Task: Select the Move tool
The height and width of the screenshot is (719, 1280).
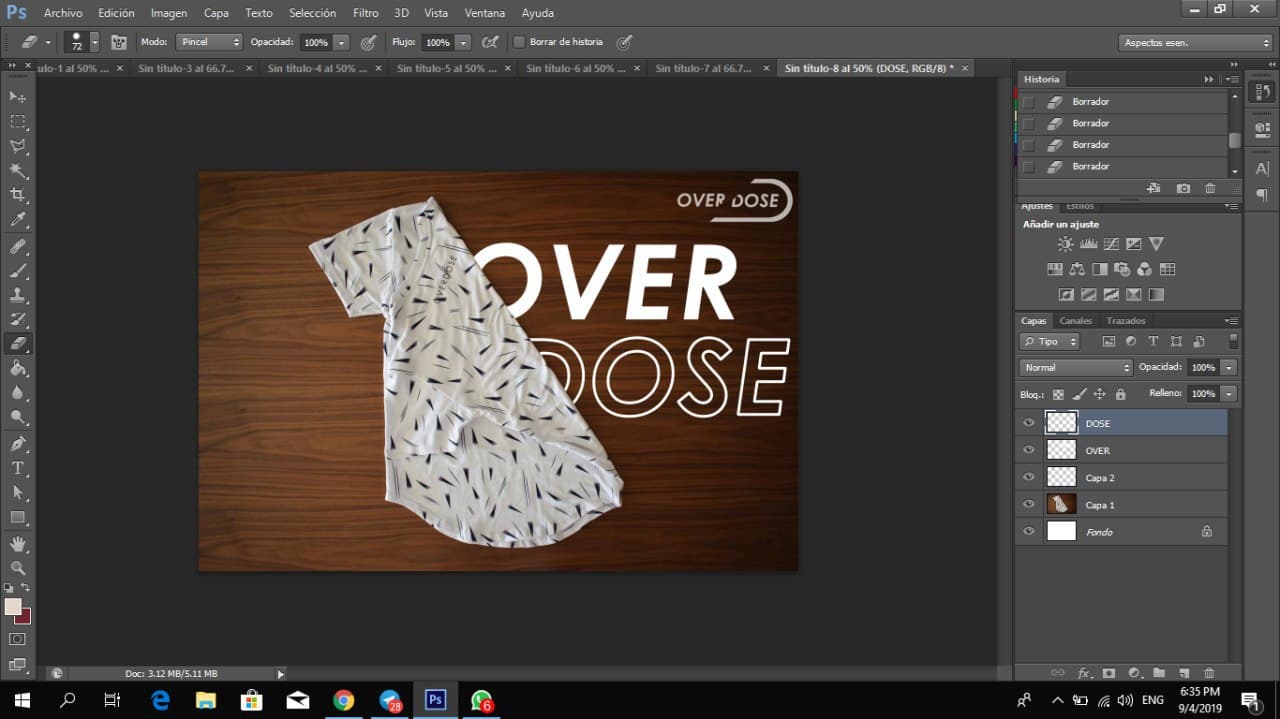Action: [x=18, y=96]
